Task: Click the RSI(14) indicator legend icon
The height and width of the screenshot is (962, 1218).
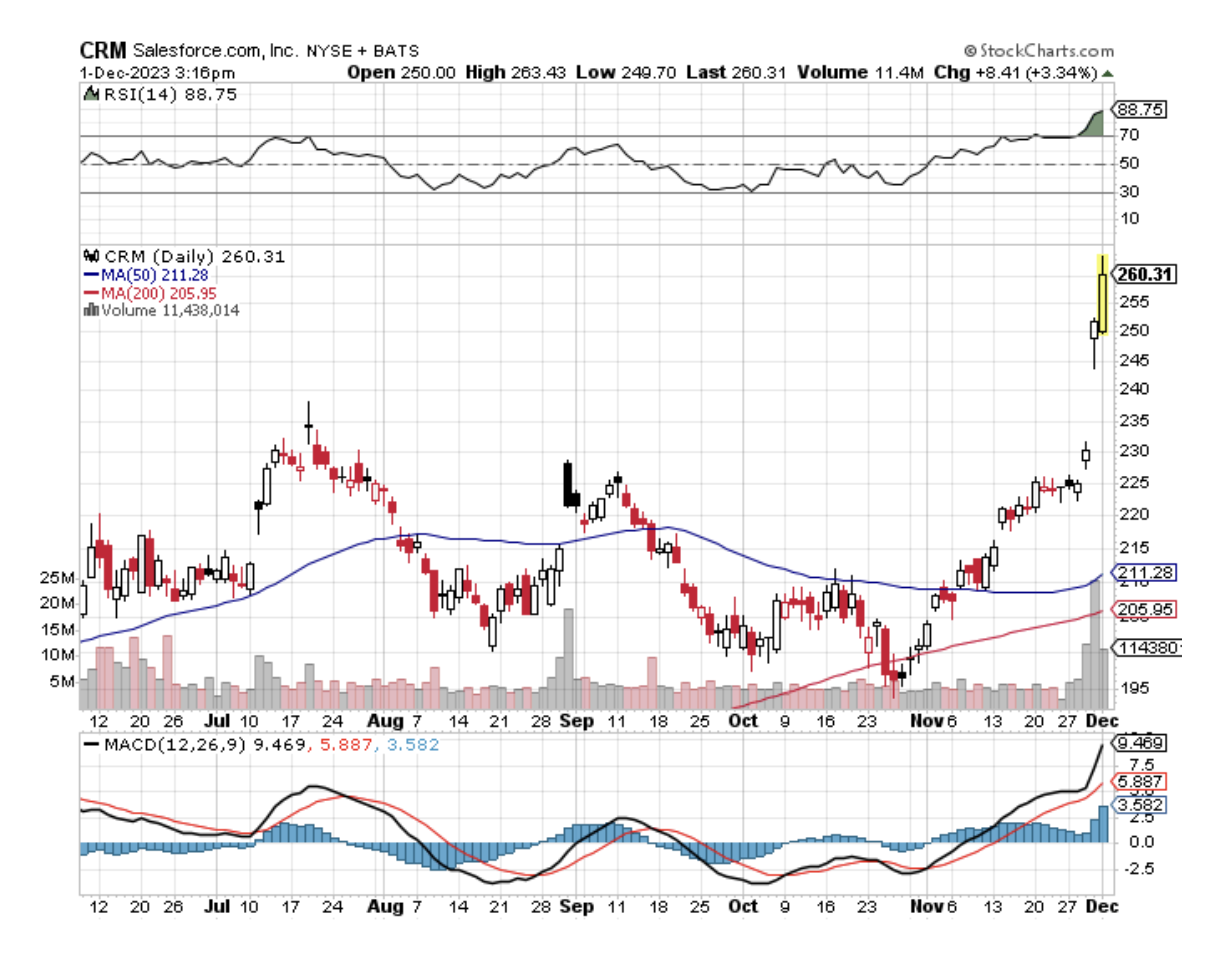Action: (x=88, y=94)
